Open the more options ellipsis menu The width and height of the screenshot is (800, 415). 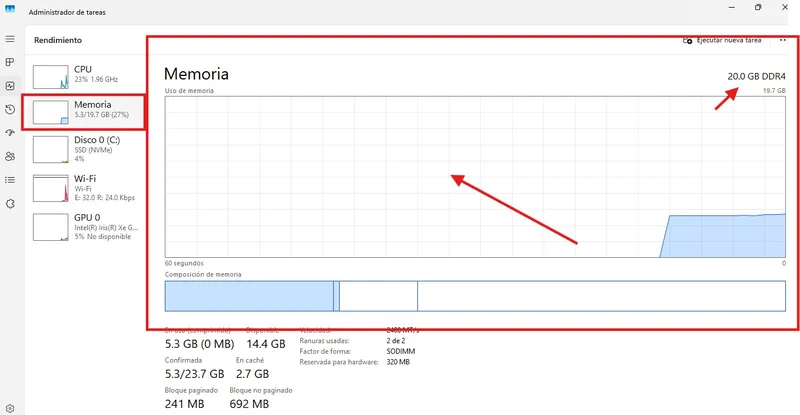783,40
